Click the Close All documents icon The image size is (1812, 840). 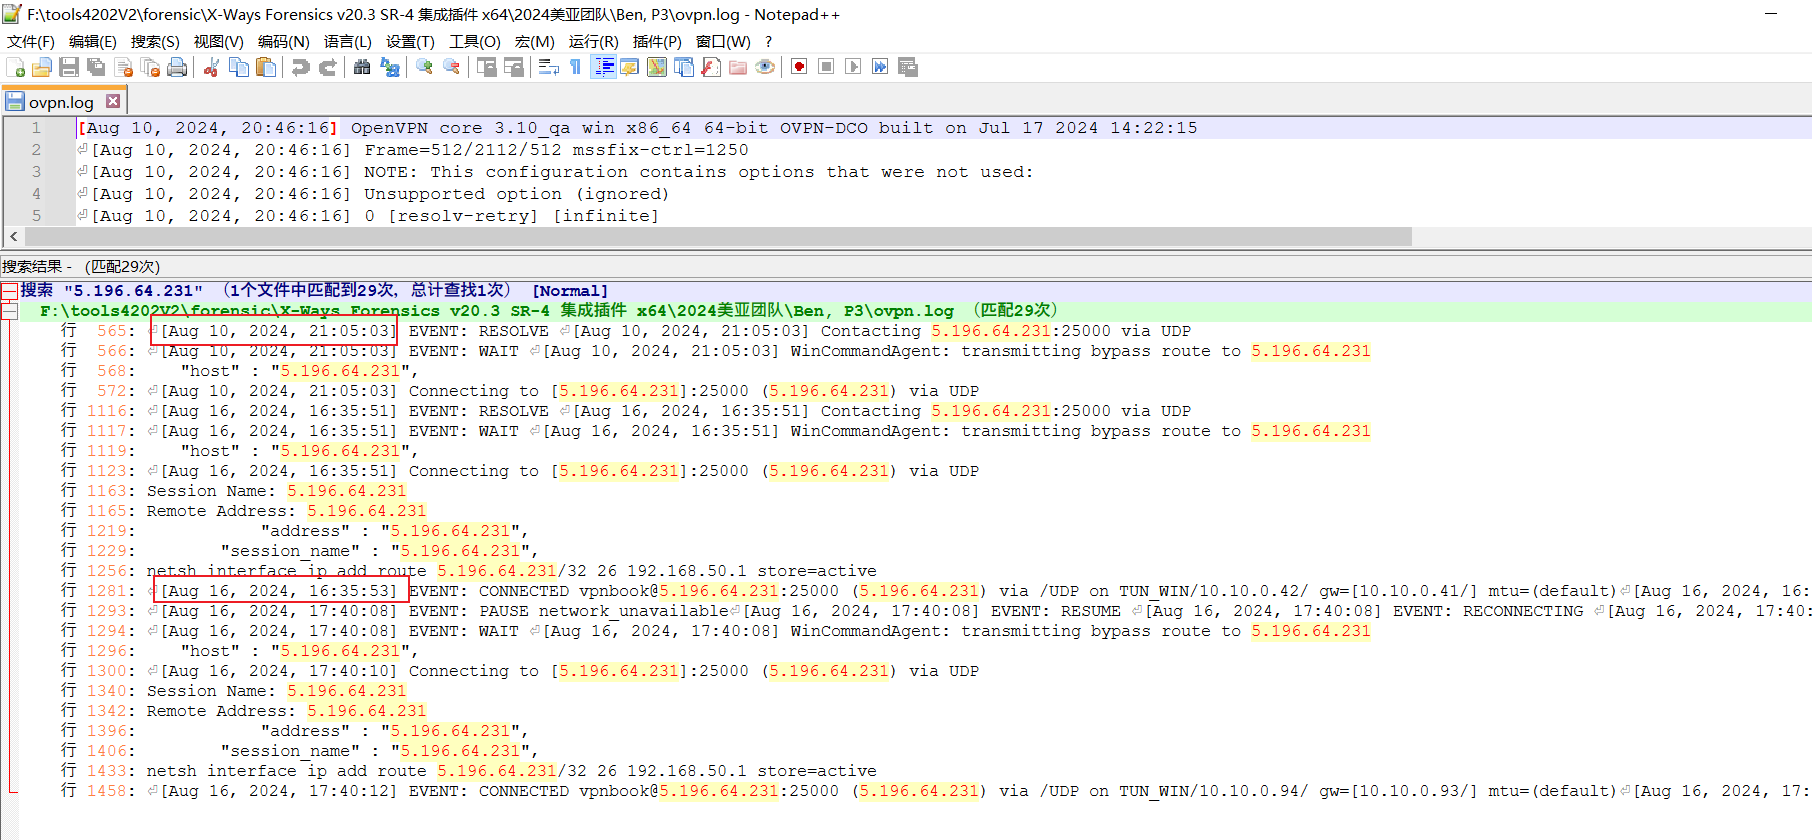coord(150,67)
